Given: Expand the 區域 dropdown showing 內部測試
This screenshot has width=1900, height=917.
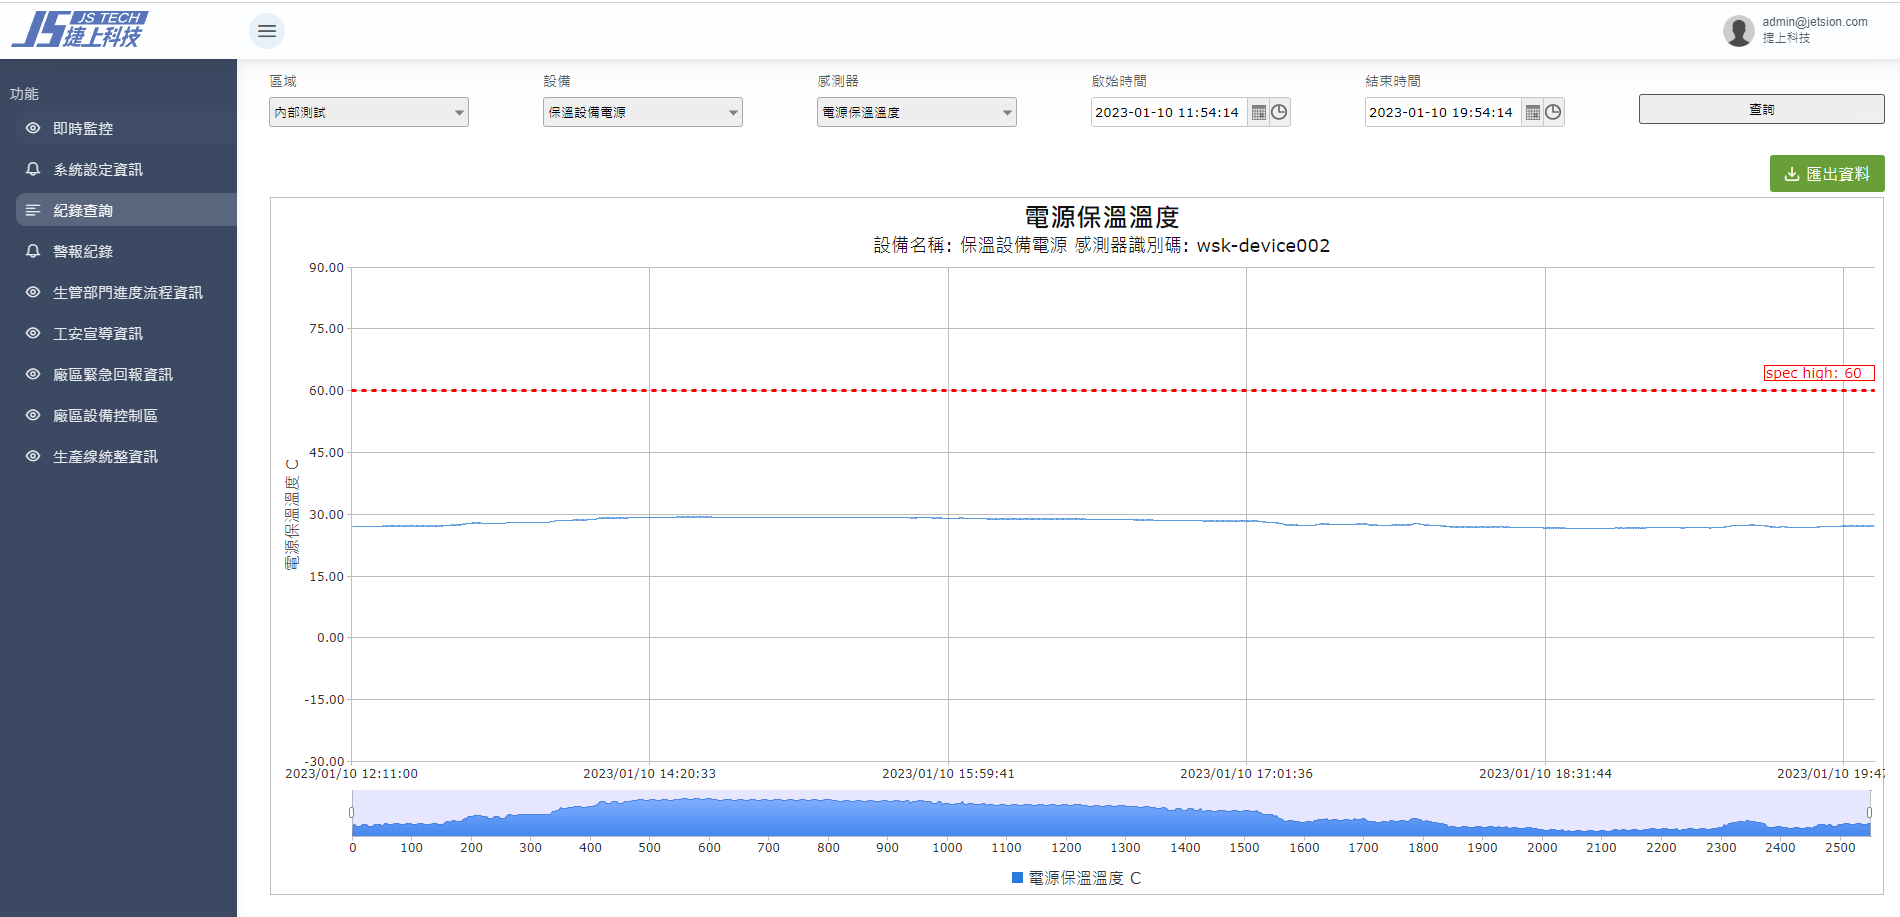Looking at the screenshot, I should [x=368, y=113].
